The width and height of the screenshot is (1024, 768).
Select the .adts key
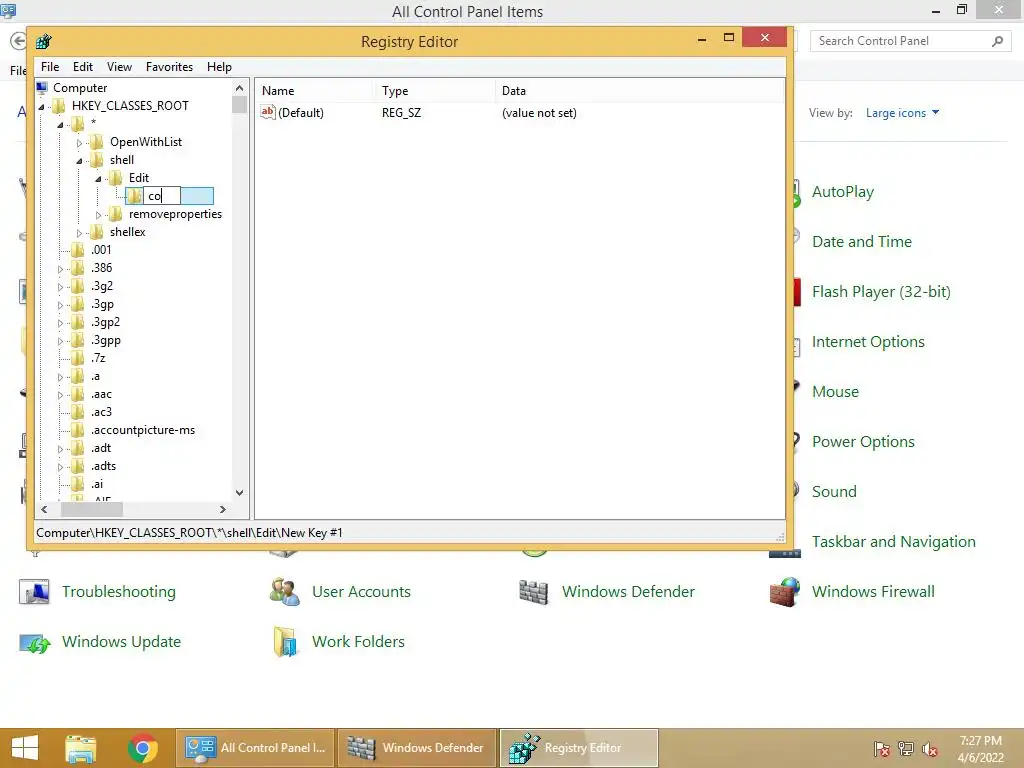pyautogui.click(x=104, y=466)
